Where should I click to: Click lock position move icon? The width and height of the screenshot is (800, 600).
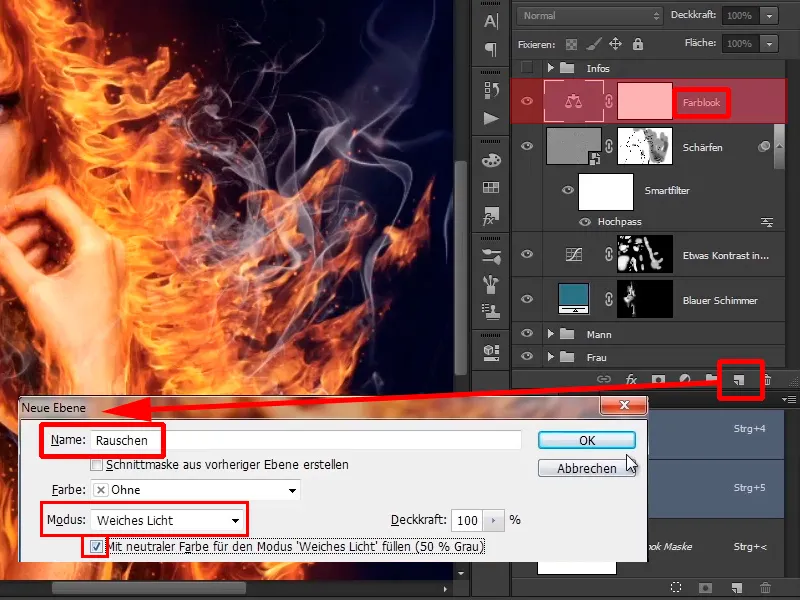(x=615, y=44)
